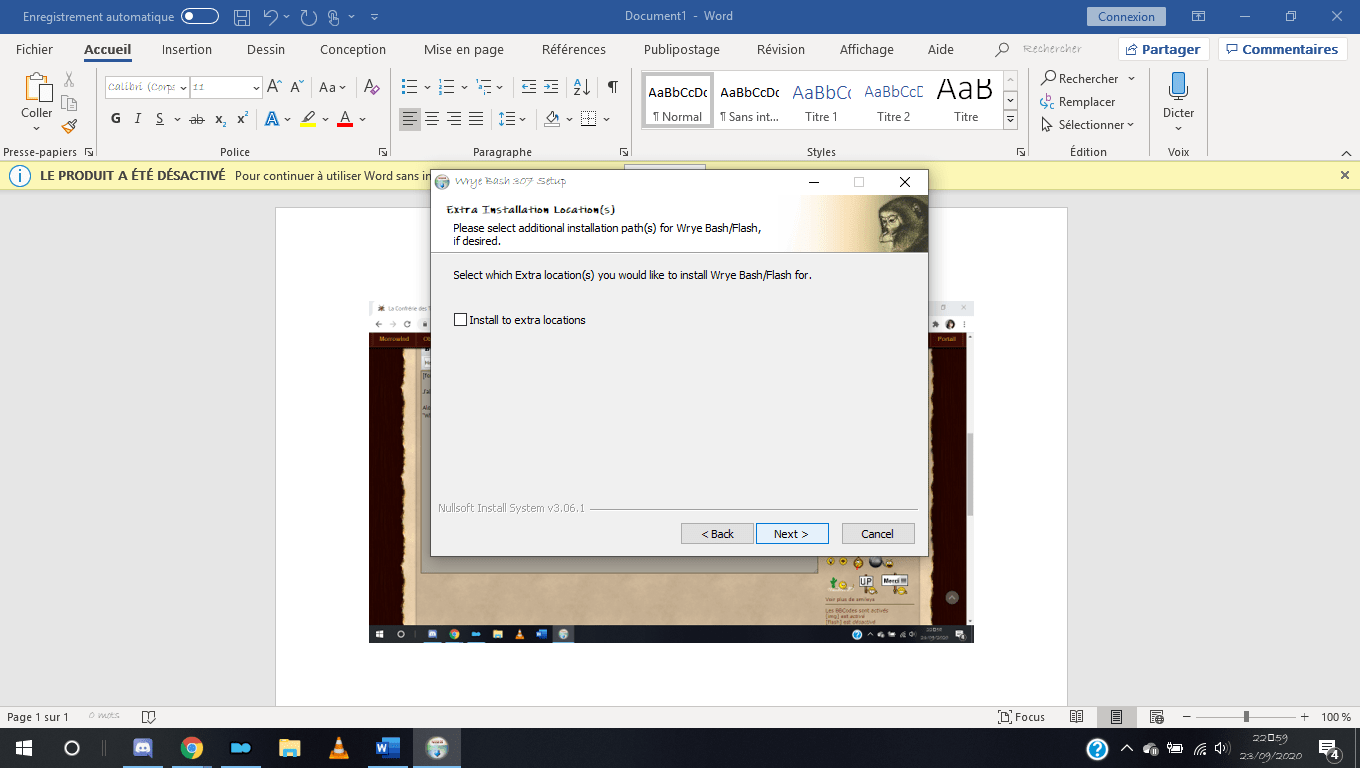
Task: Click the bullet list icon
Action: click(x=409, y=87)
